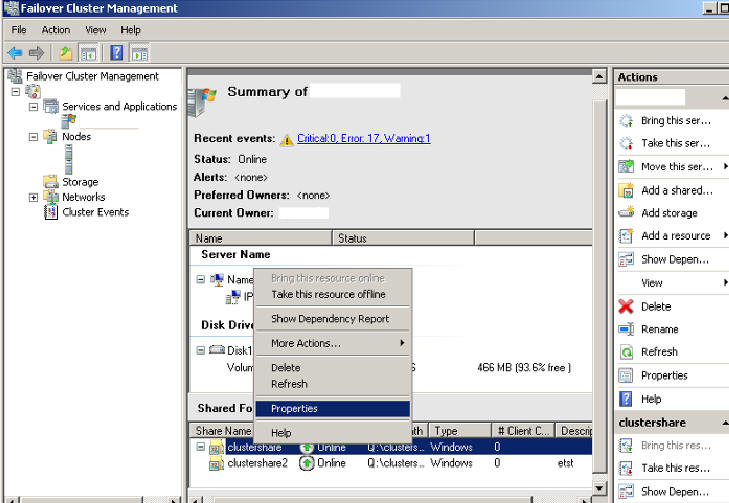This screenshot has height=503, width=729.
Task: Open the Action menu
Action: [x=56, y=30]
